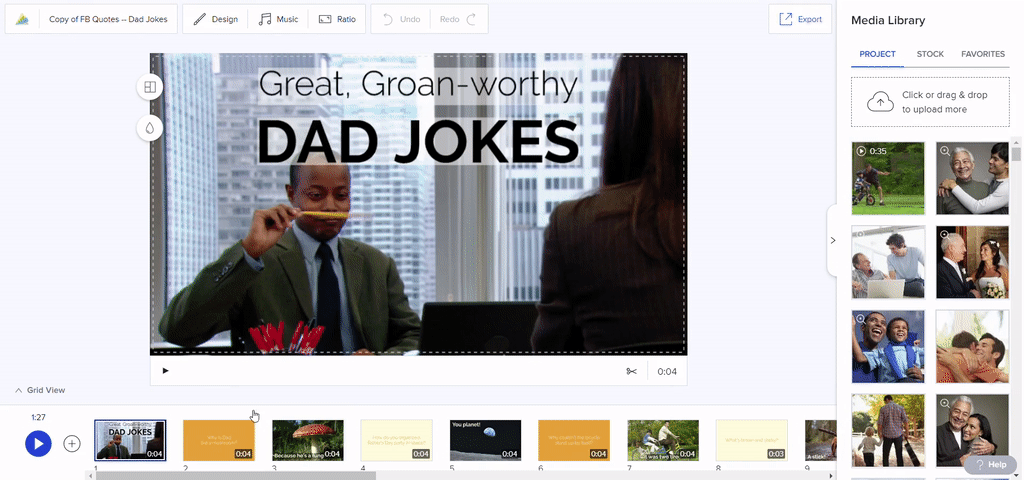Click the Animoto logo icon
This screenshot has width=1024, height=480.
click(22, 20)
